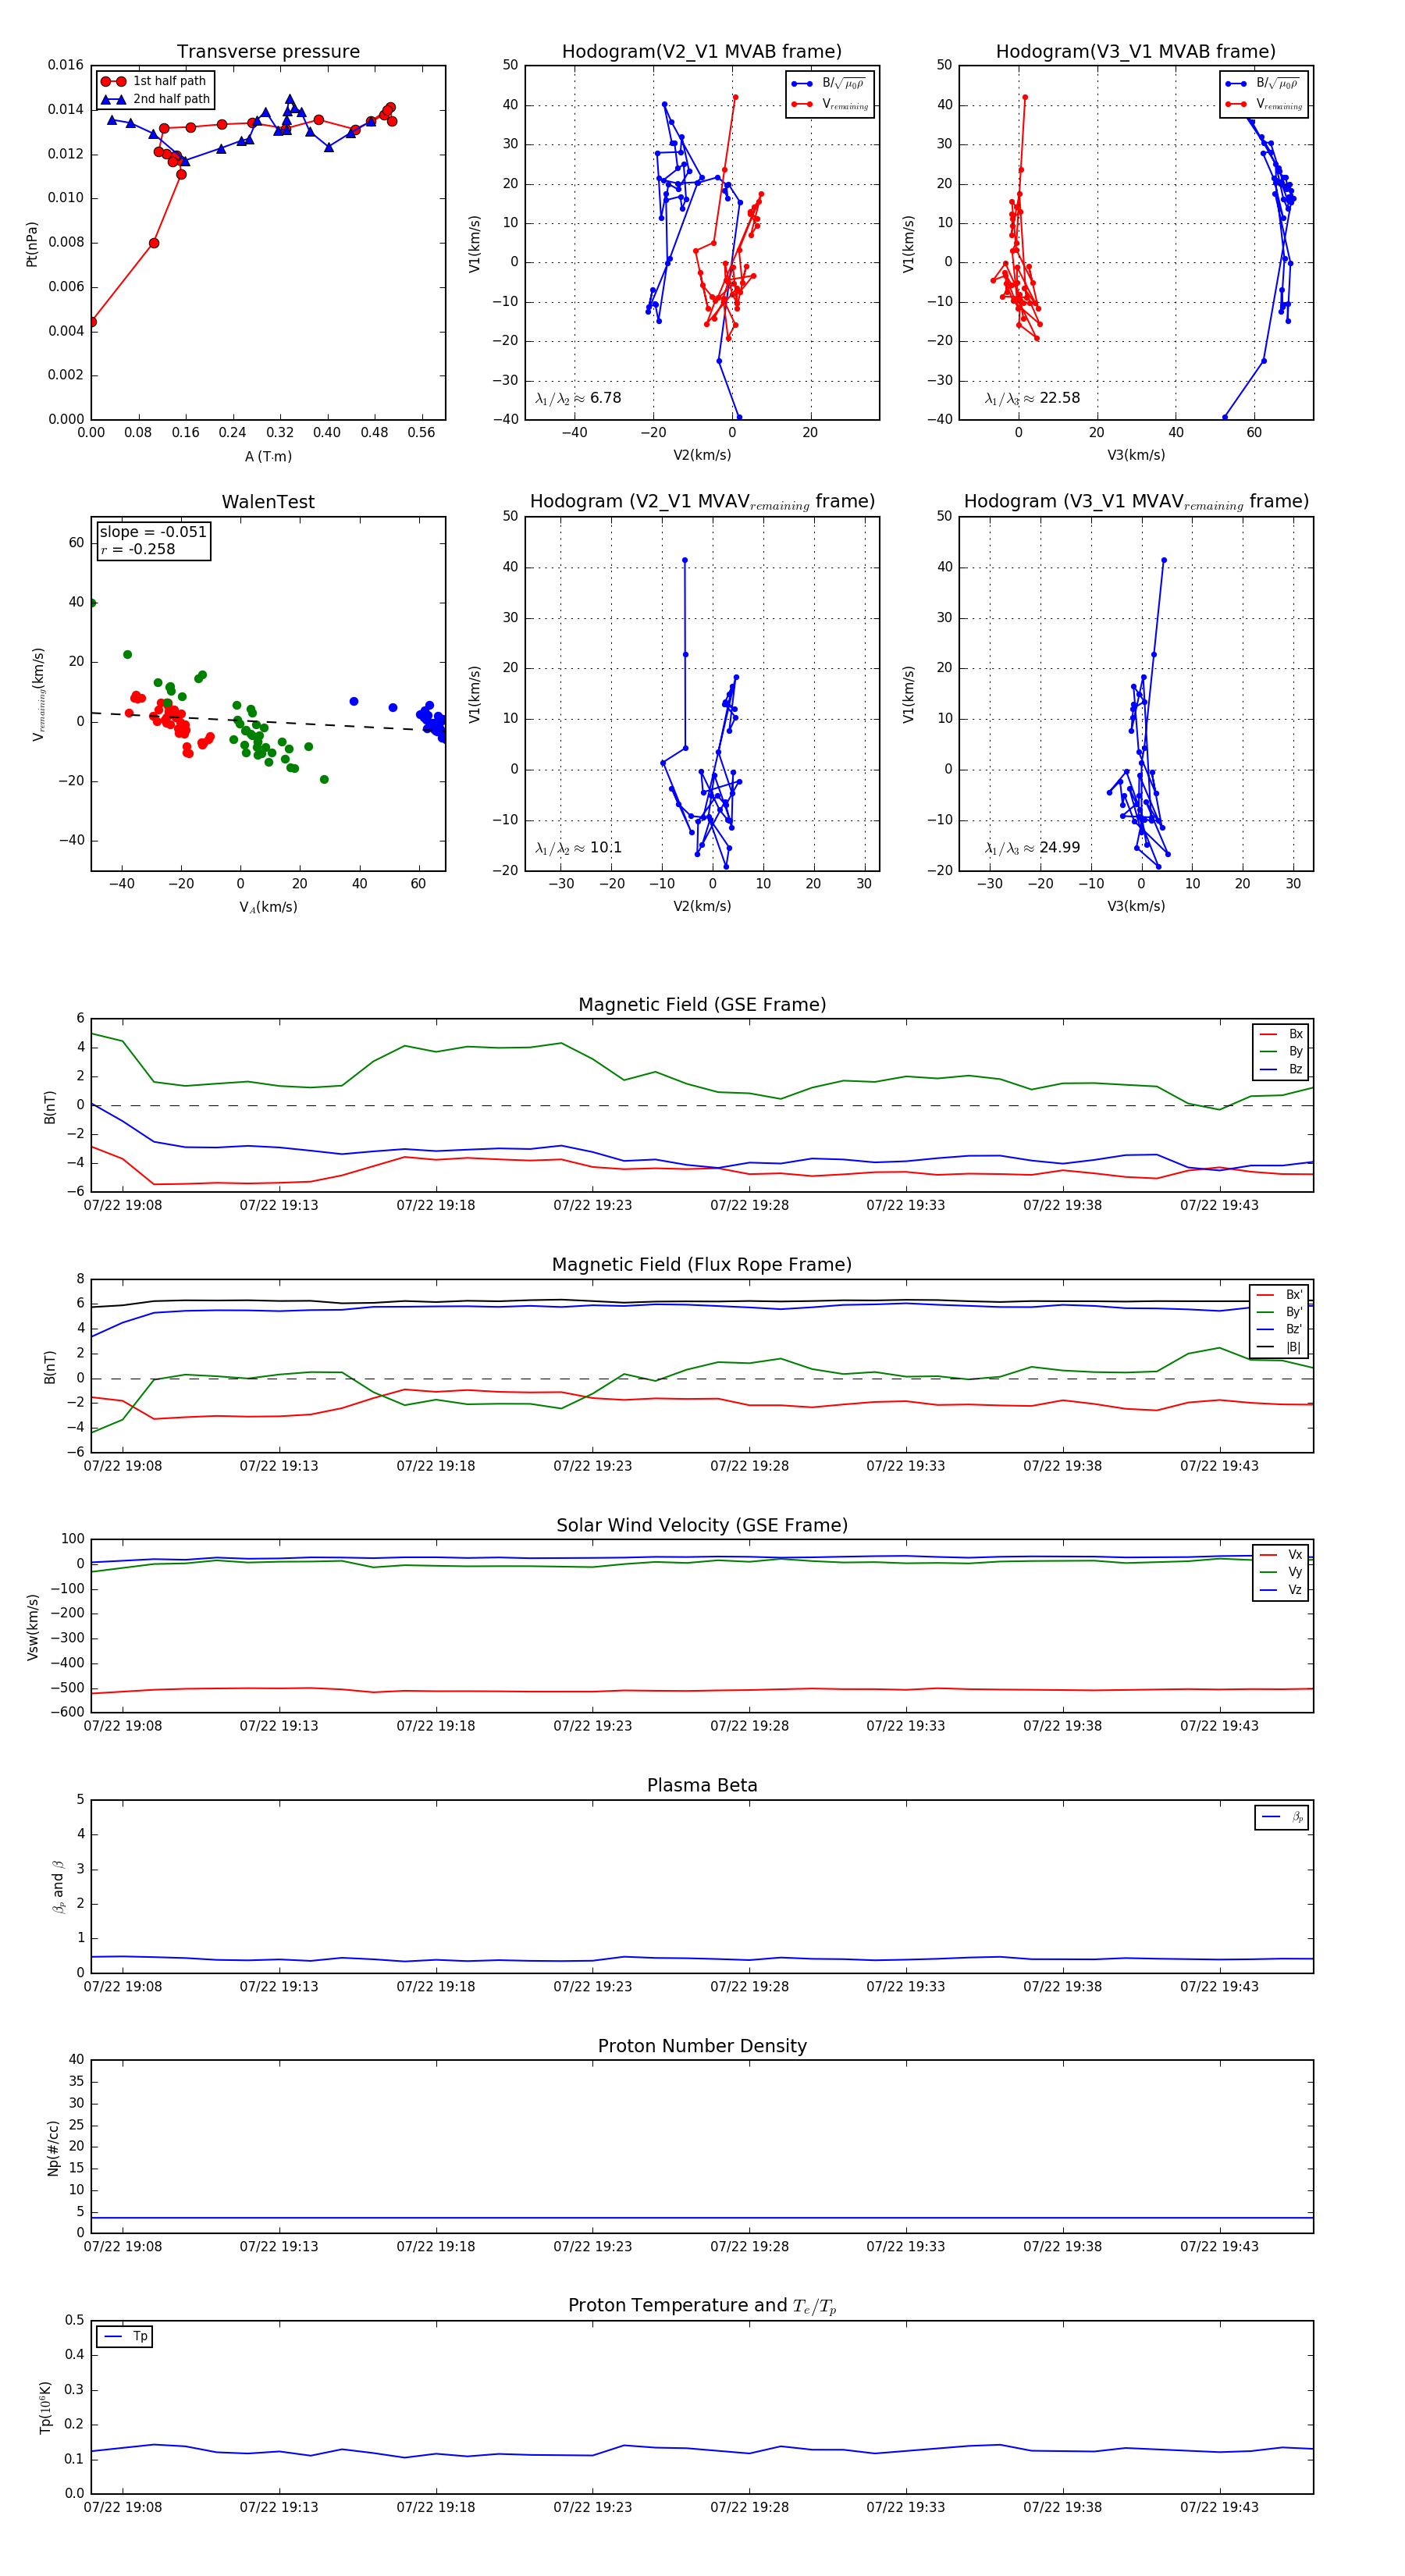Click the 'Hodogram(V3_V1 MVAB frame)' title

pyautogui.click(x=1136, y=52)
